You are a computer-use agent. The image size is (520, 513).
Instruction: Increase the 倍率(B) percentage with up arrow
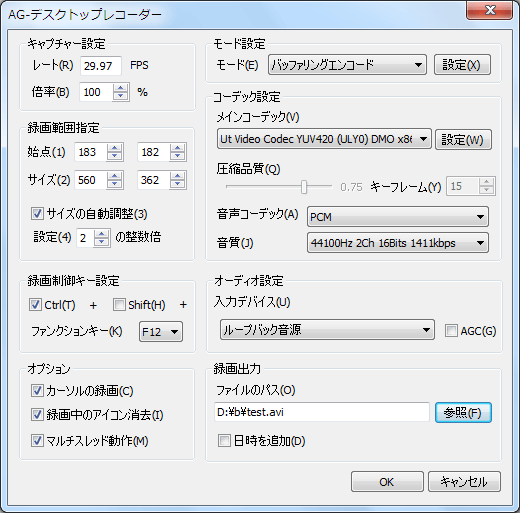[120, 88]
